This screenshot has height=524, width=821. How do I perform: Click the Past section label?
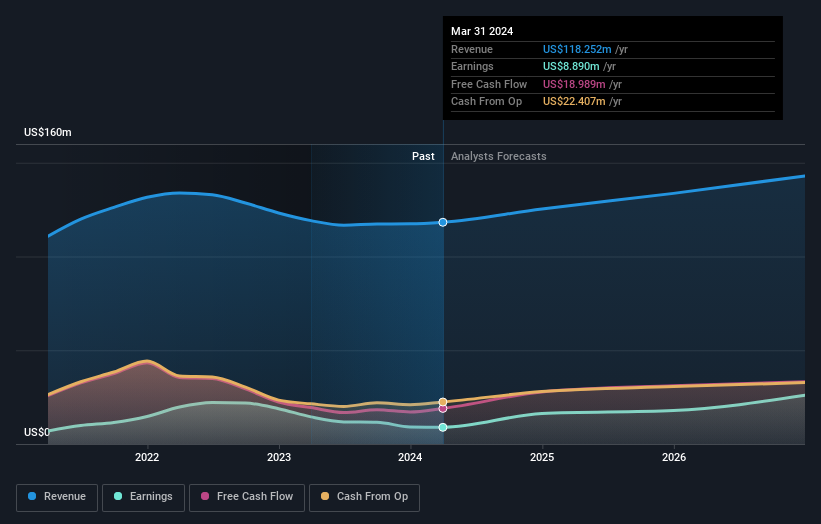(x=423, y=156)
